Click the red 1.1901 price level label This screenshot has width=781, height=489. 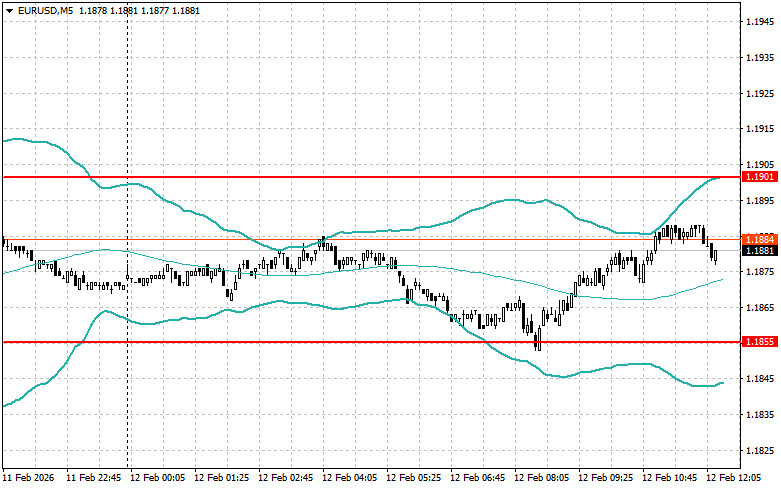pos(760,177)
